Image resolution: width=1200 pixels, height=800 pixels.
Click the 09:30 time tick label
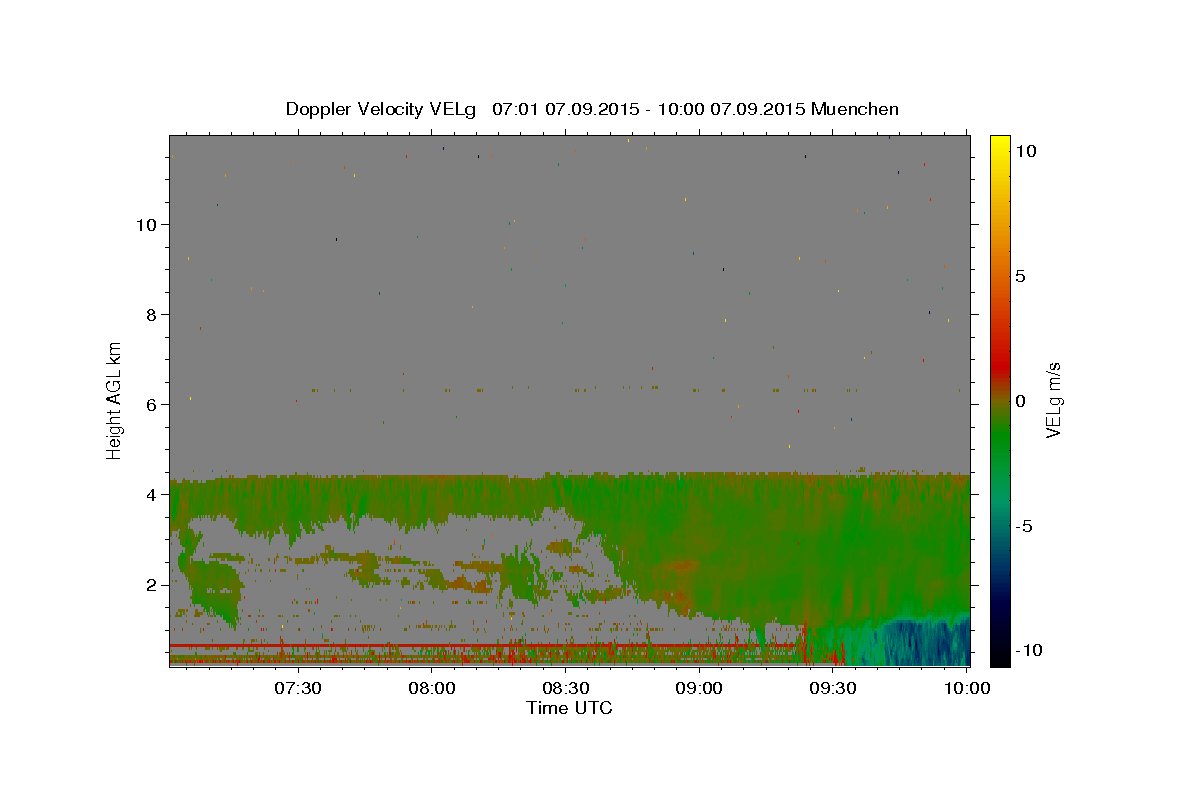(833, 688)
